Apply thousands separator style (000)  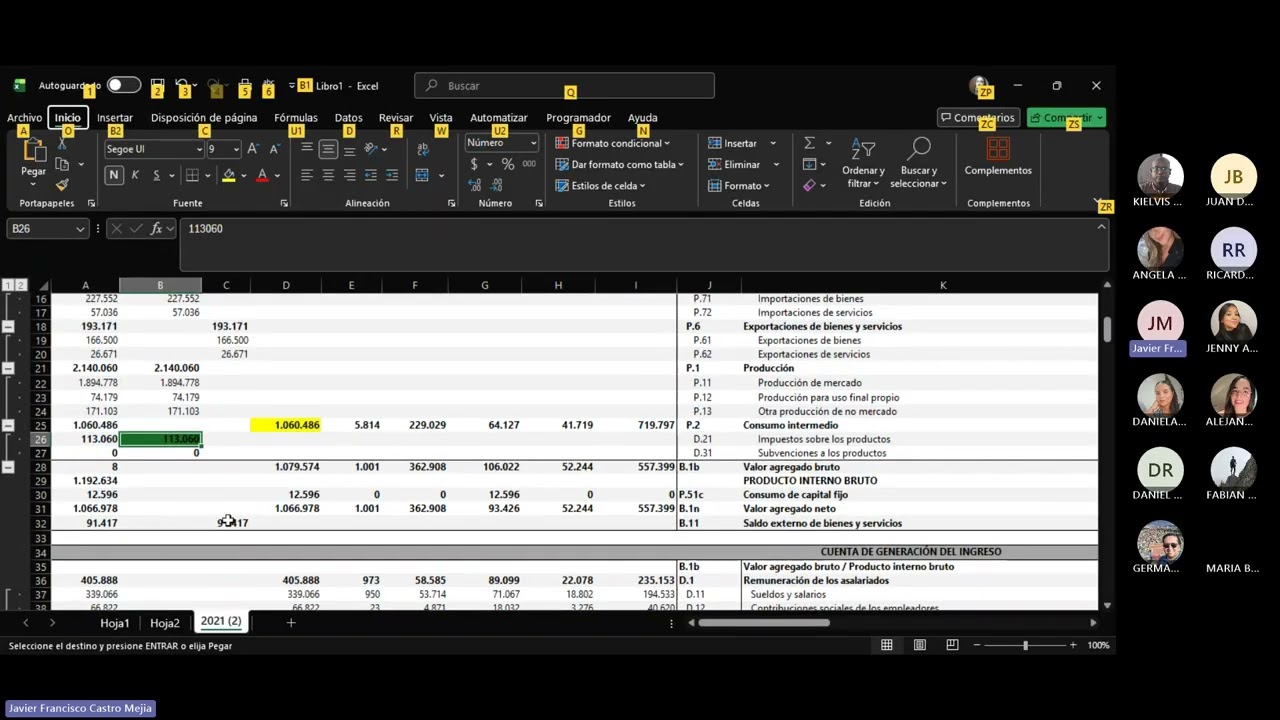tap(528, 164)
